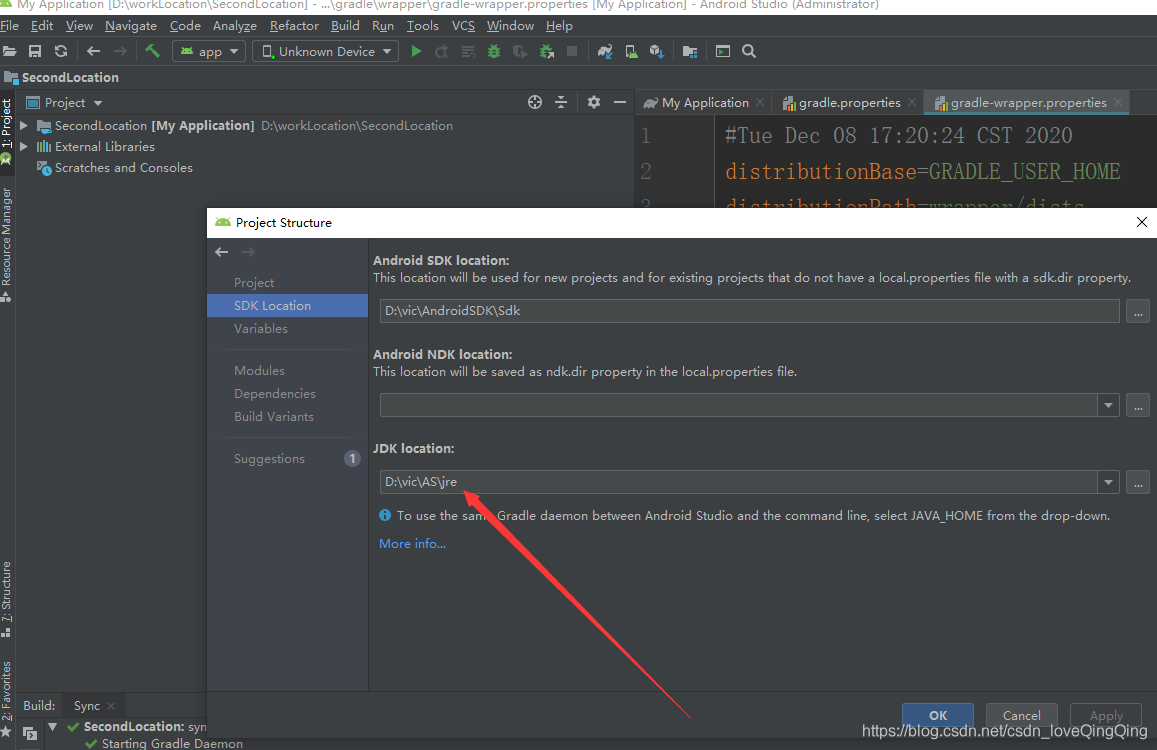Browse for the Android NDK location
This screenshot has width=1157, height=750.
coord(1138,405)
